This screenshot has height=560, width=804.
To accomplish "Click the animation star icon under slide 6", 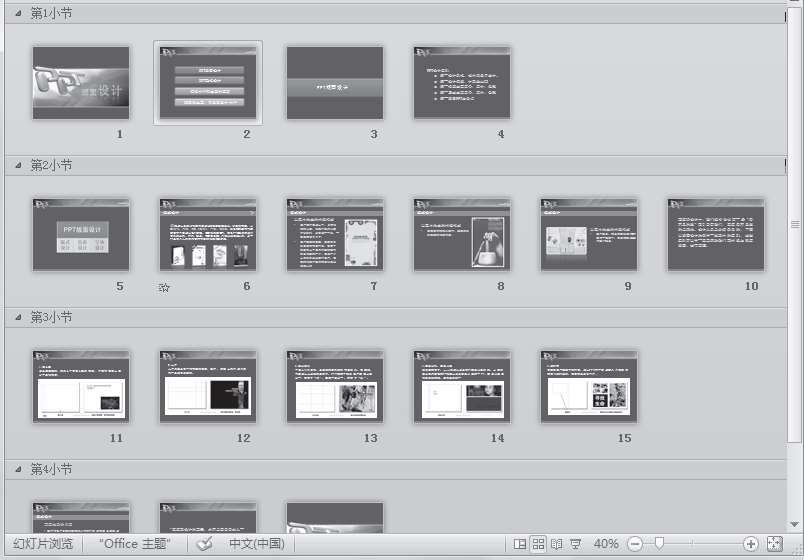I will [164, 288].
